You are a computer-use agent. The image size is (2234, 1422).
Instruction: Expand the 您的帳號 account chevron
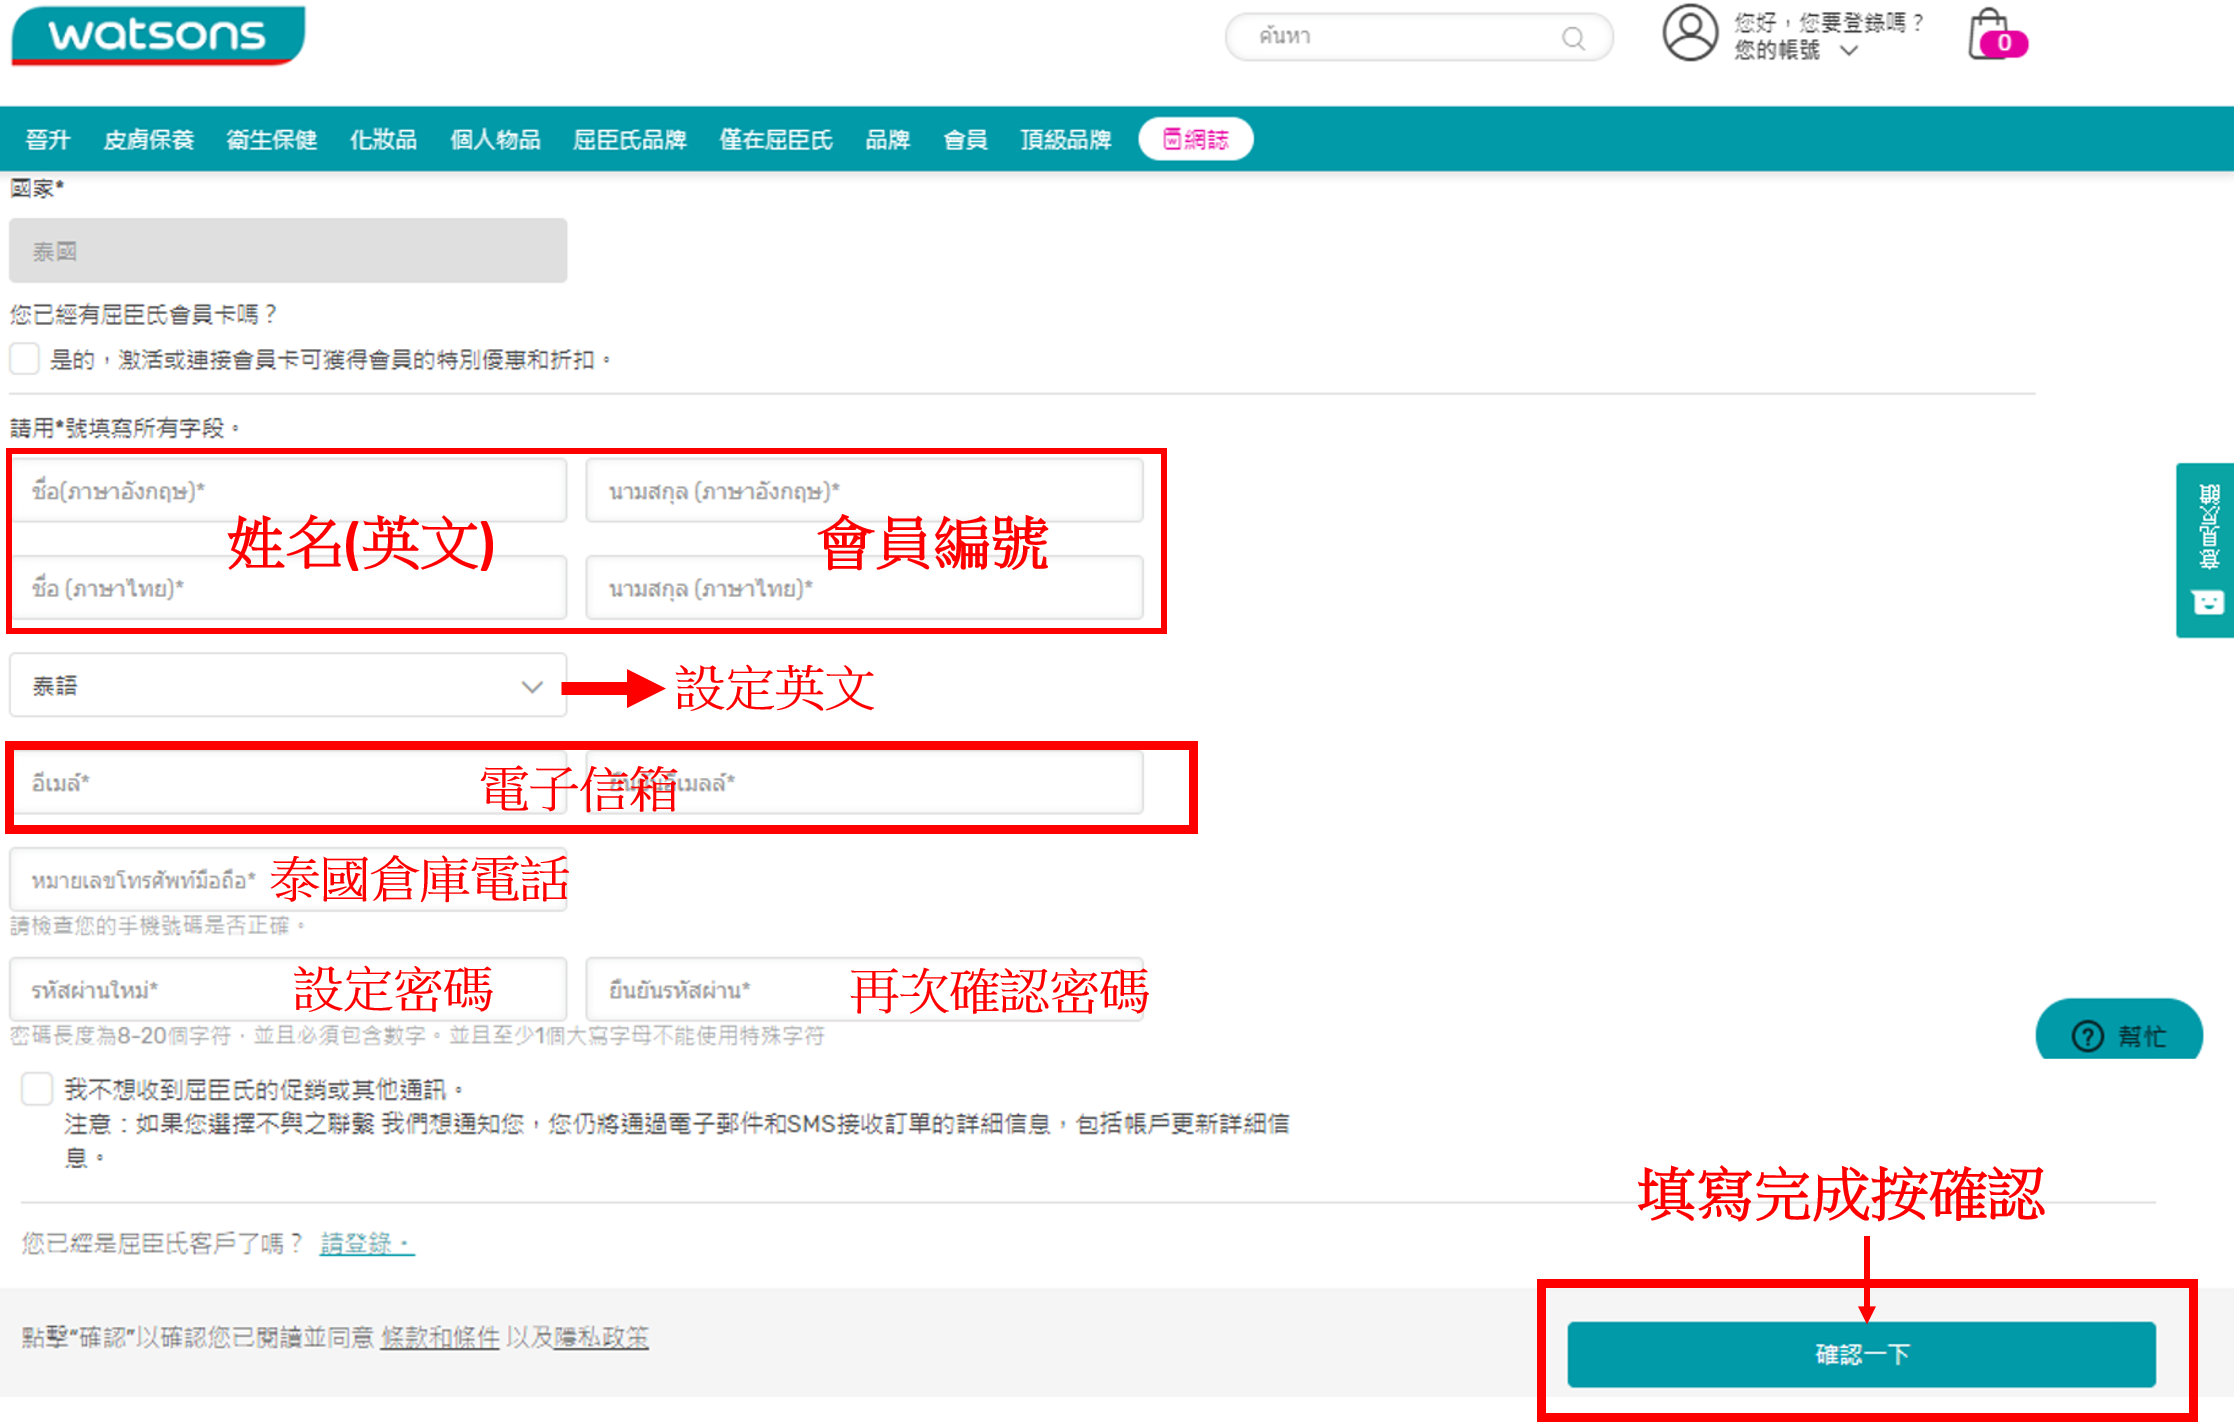pos(1849,50)
